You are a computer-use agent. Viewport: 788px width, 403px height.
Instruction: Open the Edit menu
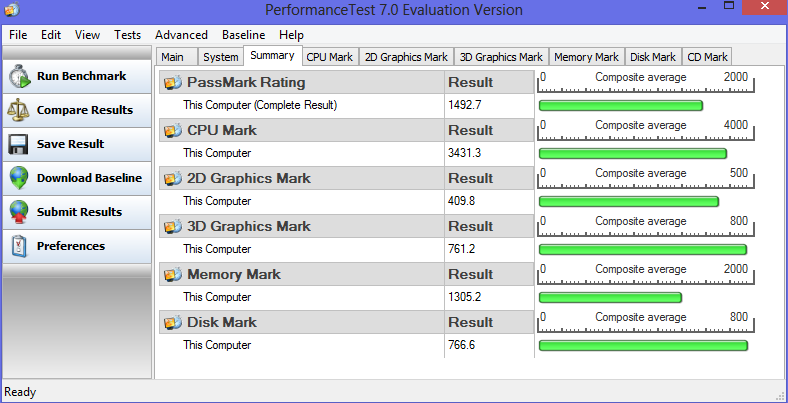[51, 35]
